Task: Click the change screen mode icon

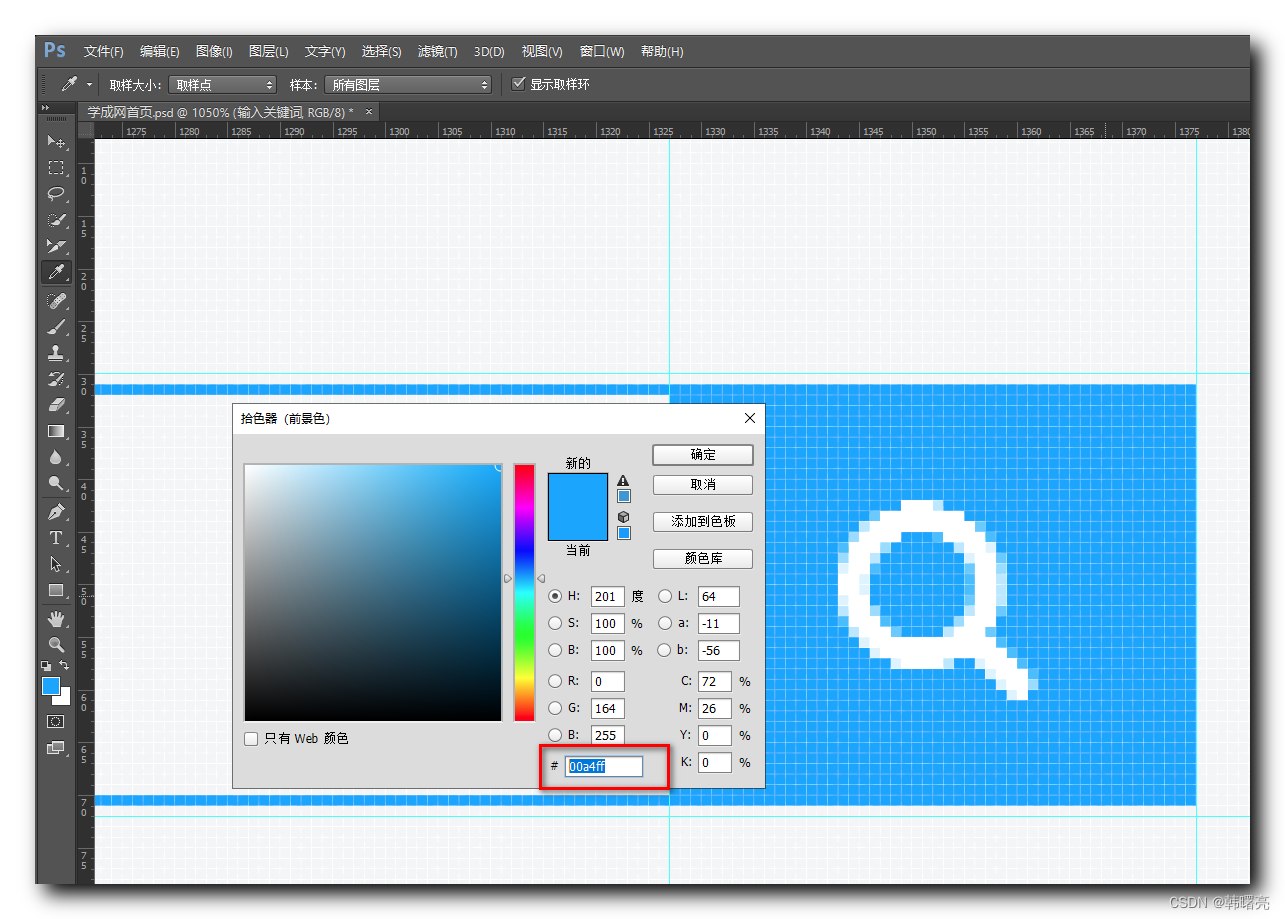Action: point(56,747)
